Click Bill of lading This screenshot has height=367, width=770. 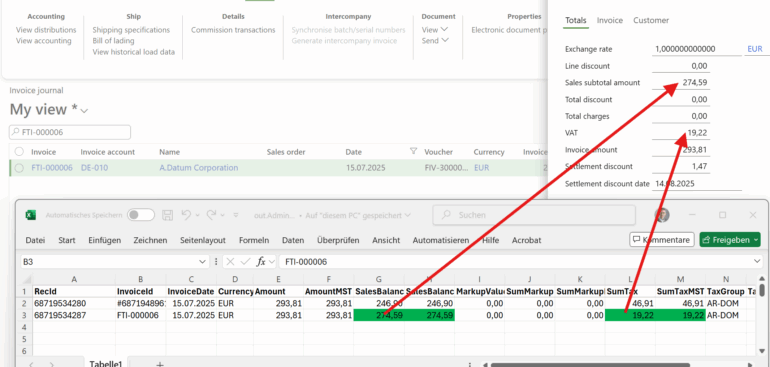[113, 41]
